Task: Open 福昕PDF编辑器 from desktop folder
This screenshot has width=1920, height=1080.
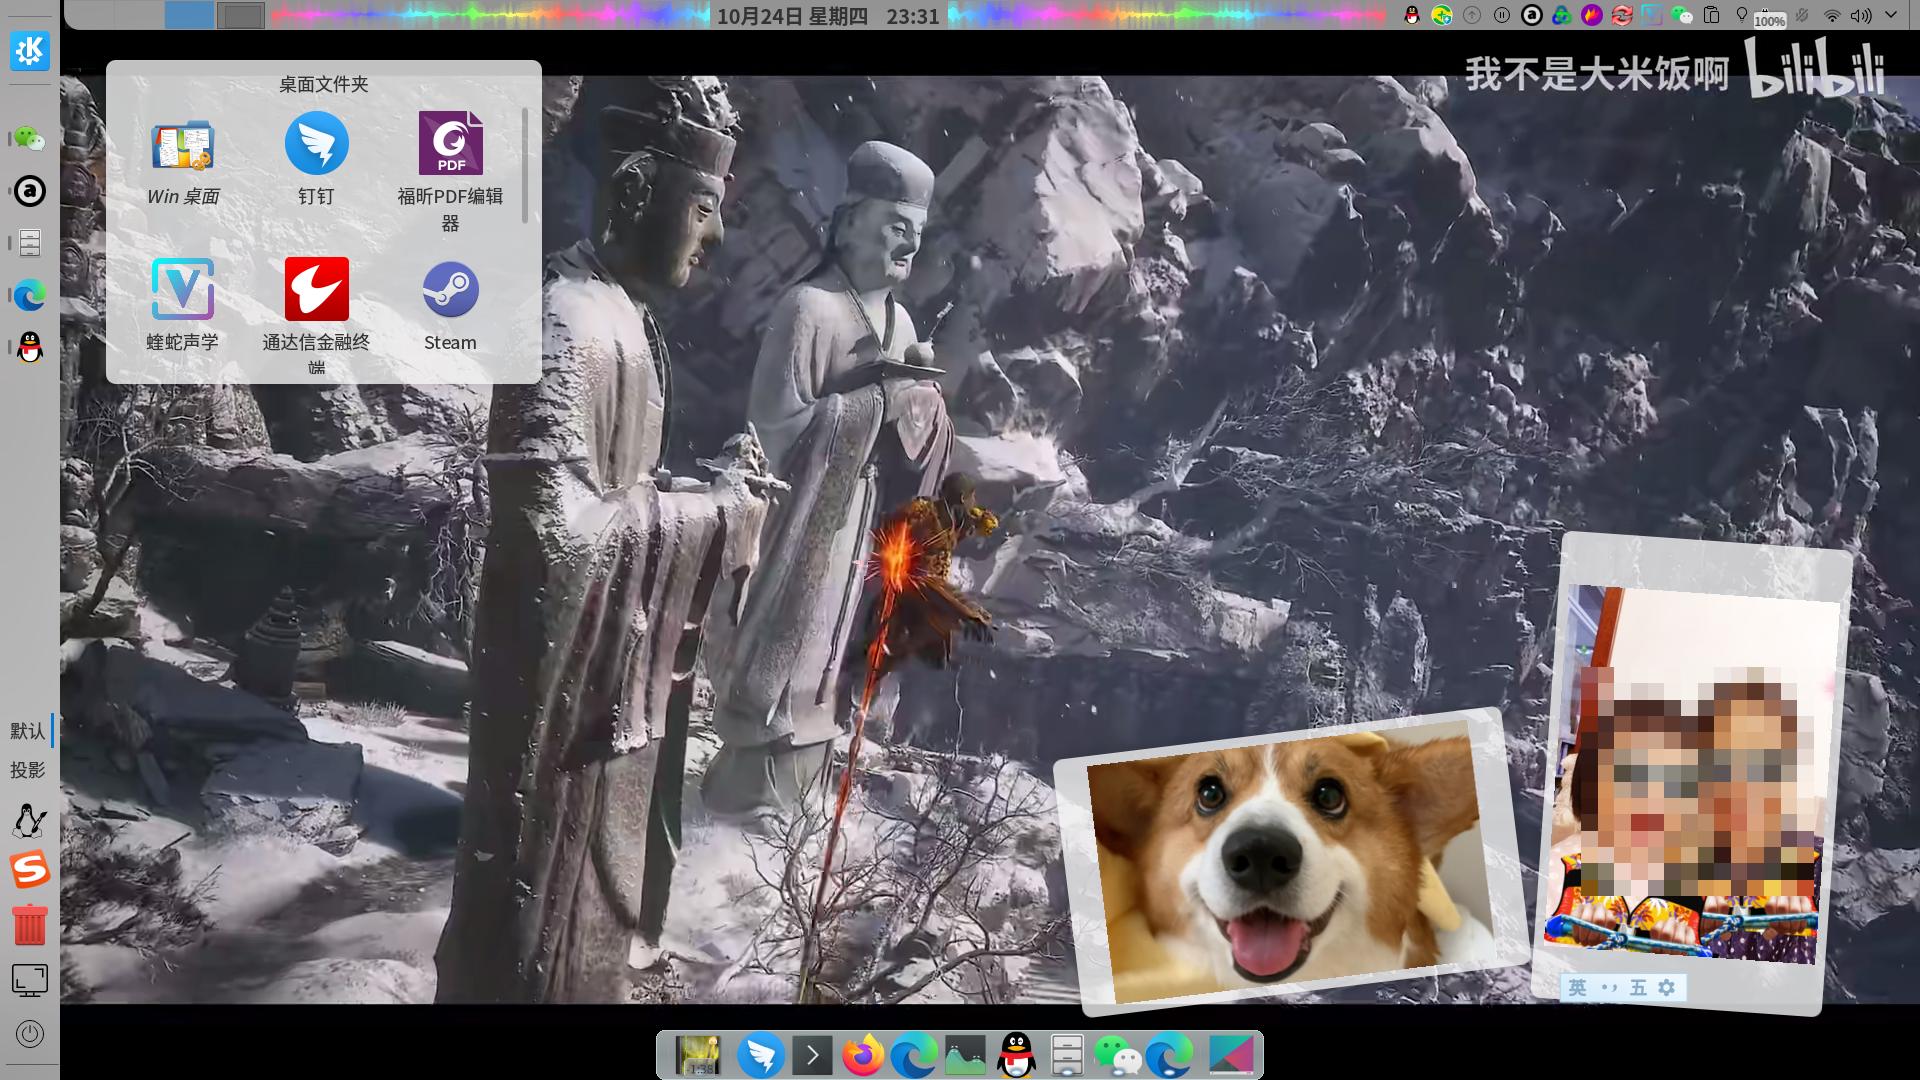Action: click(450, 173)
